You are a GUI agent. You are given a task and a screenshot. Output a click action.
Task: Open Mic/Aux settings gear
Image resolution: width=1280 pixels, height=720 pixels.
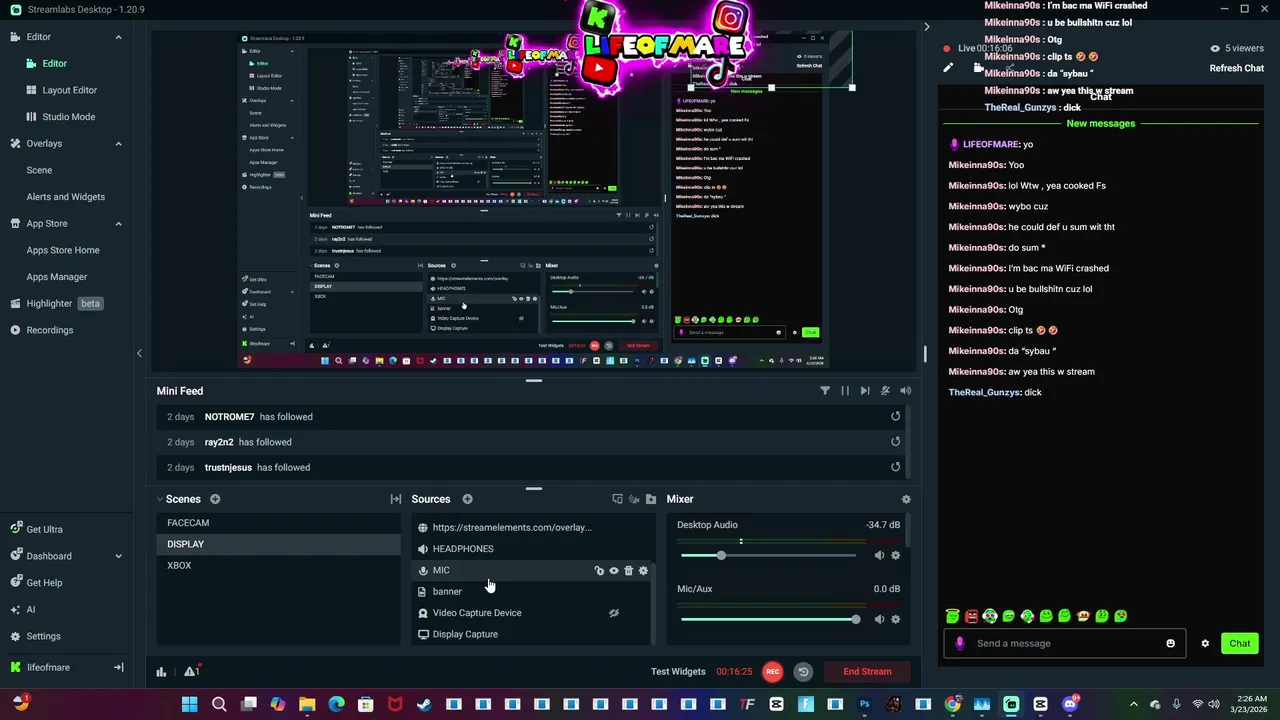tap(895, 619)
